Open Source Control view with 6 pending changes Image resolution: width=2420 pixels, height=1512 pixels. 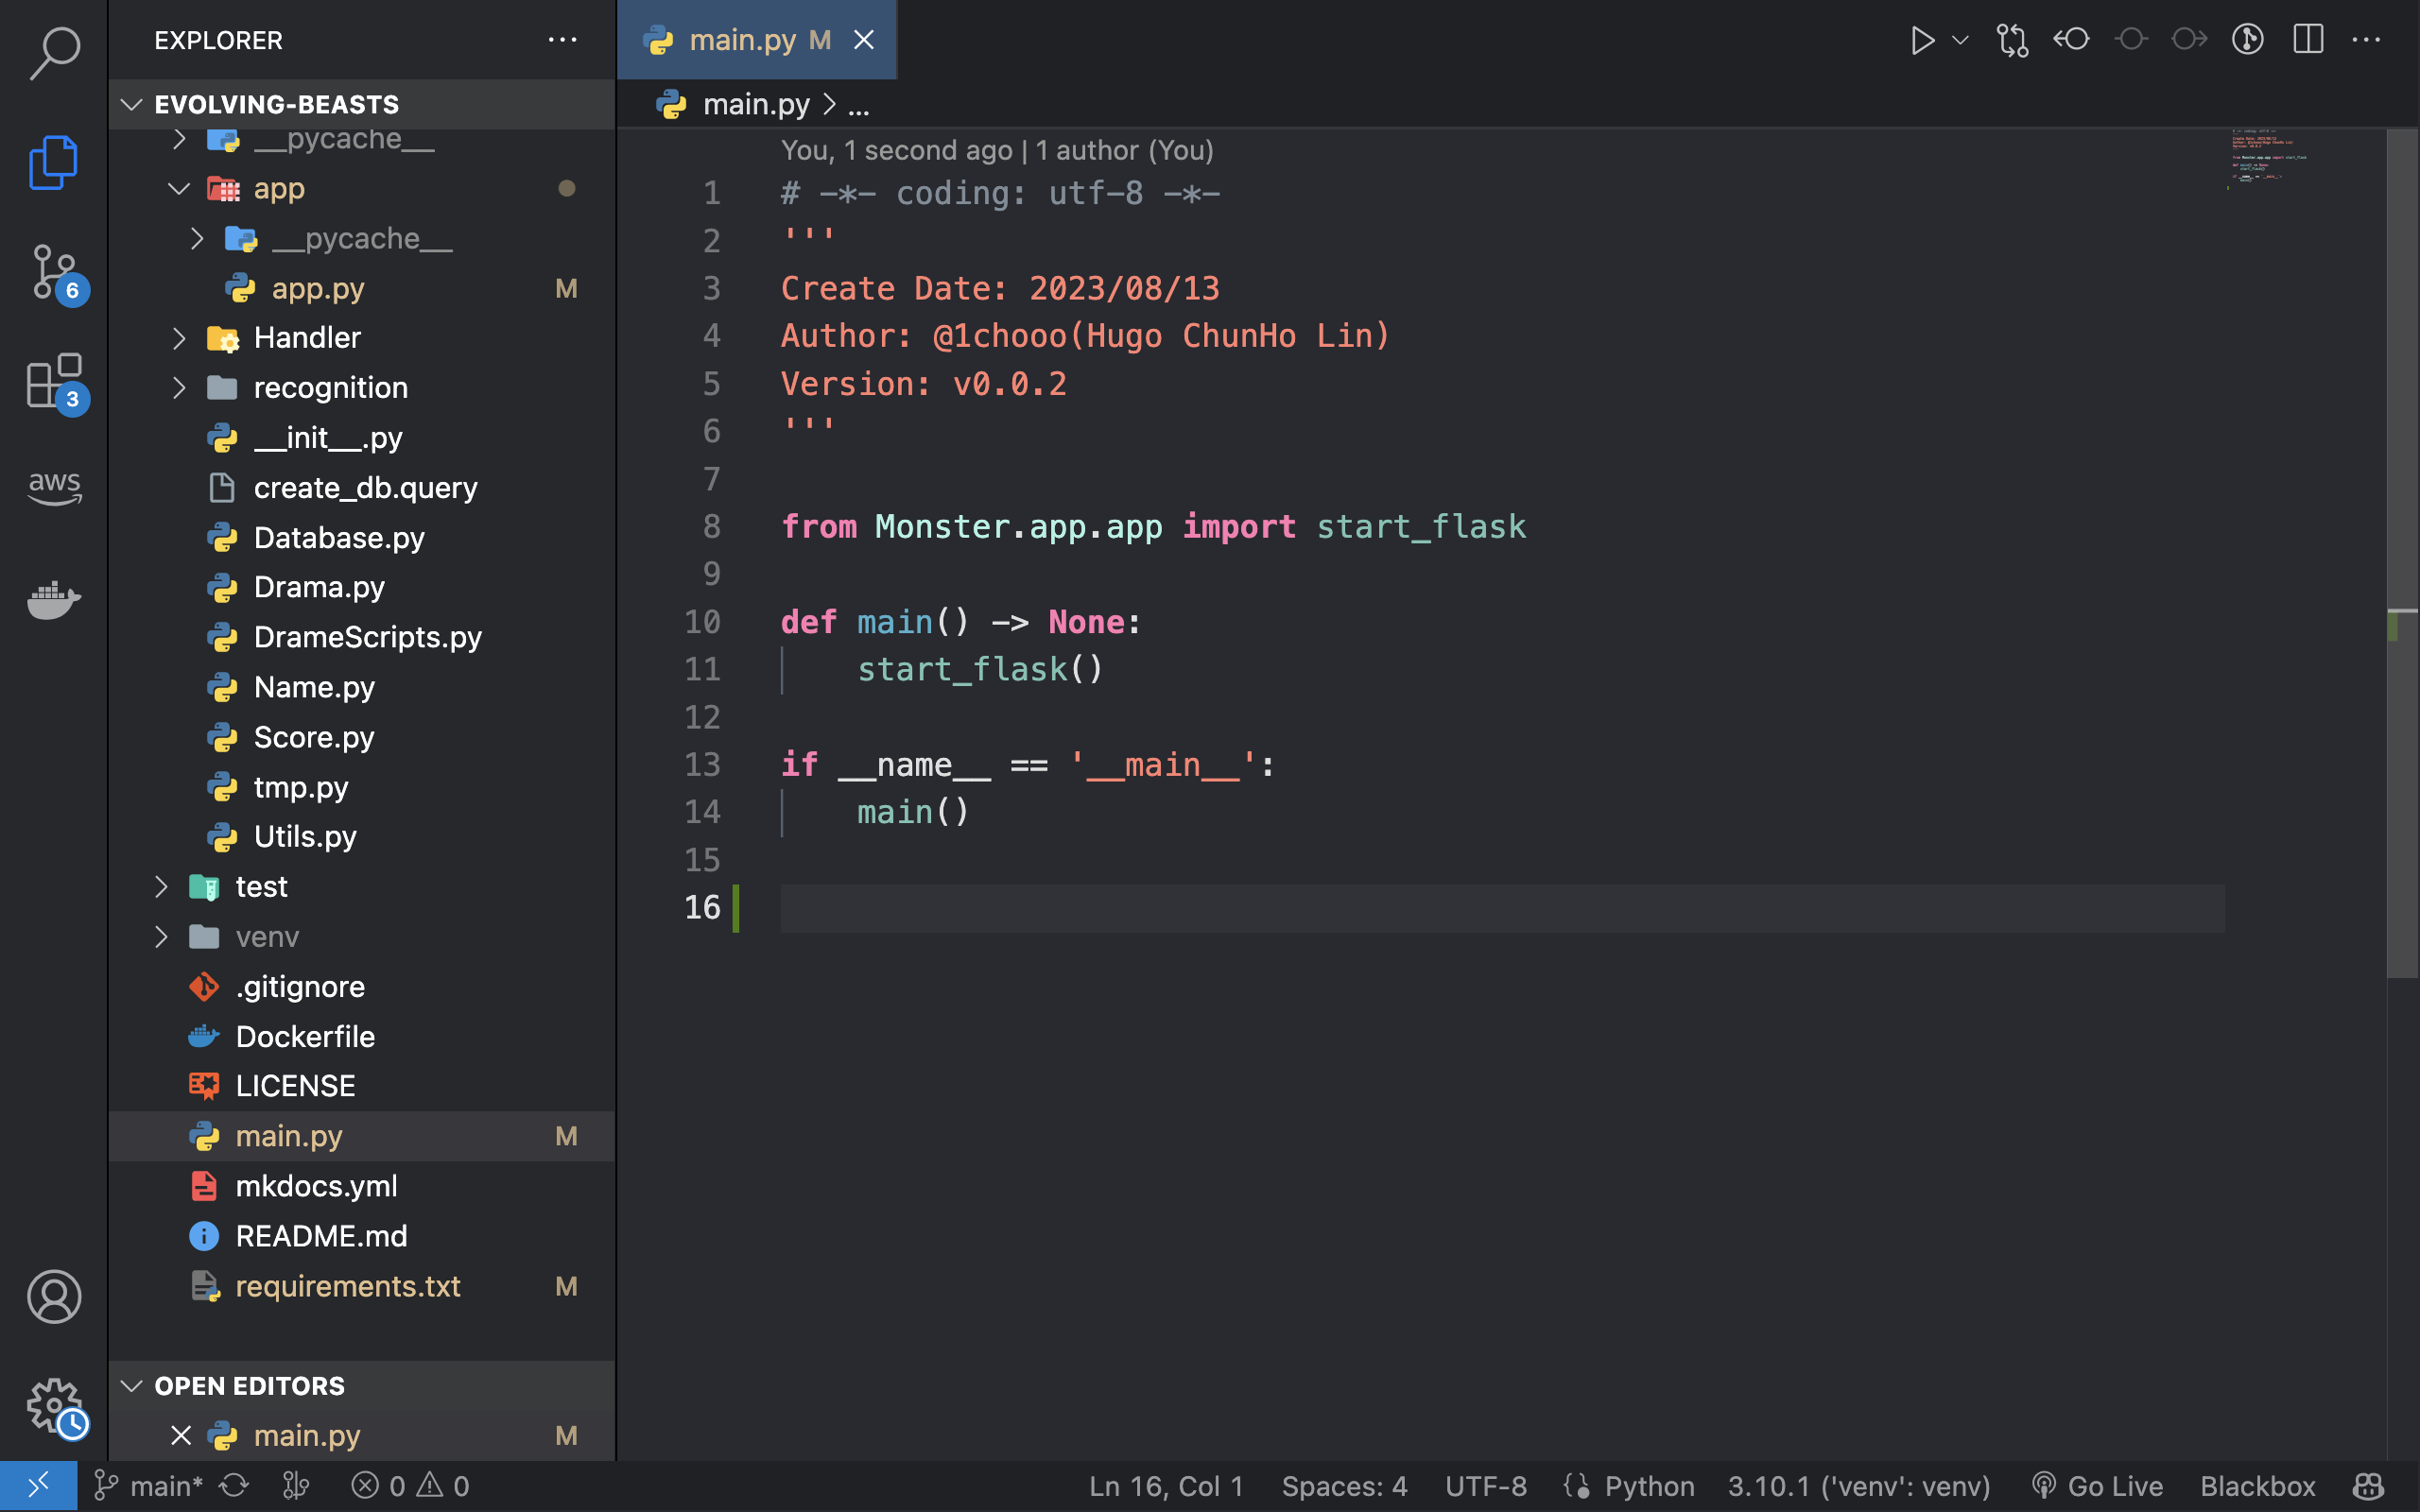(x=55, y=272)
